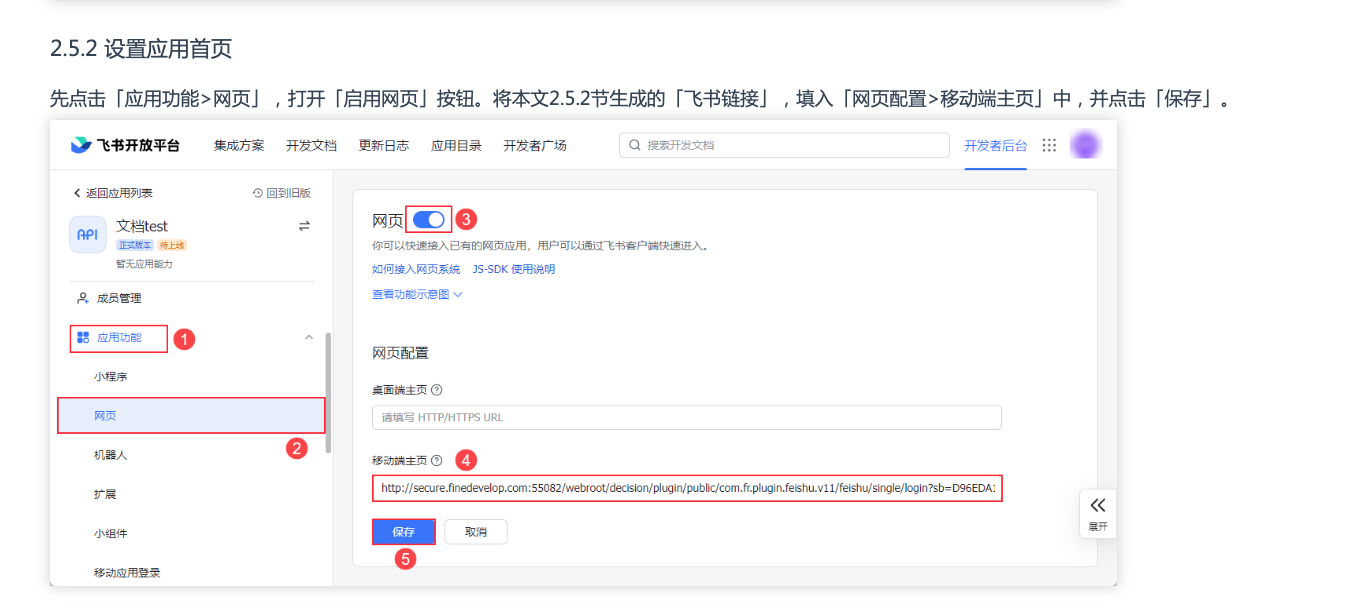Click the 应用功能 grid icon
1364x616 pixels.
[x=83, y=338]
